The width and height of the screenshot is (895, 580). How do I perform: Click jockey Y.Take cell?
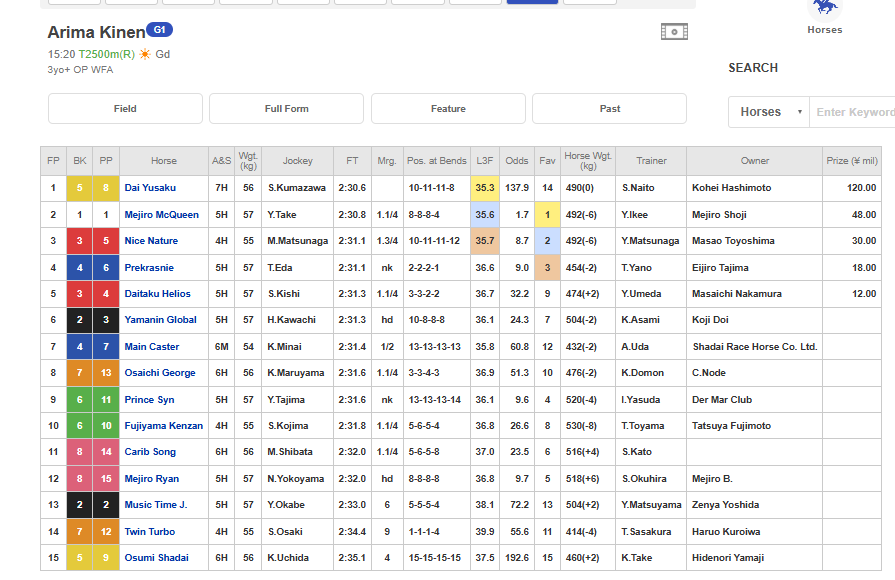pos(297,215)
